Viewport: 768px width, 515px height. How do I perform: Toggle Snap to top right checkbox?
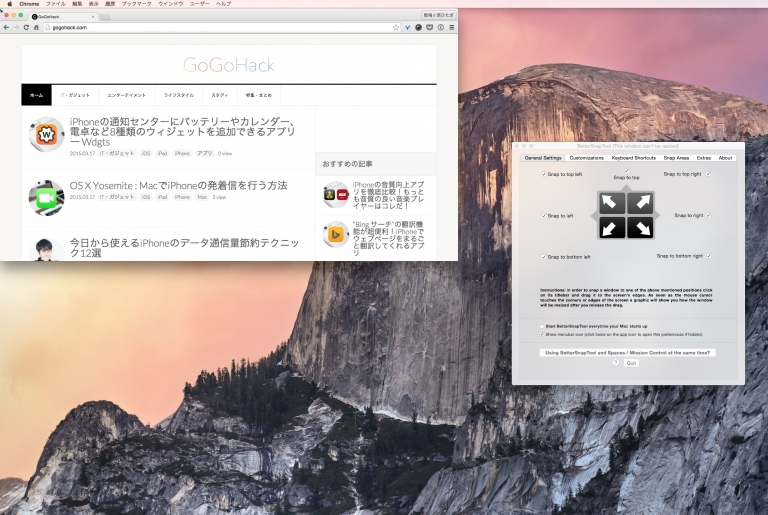coord(708,174)
